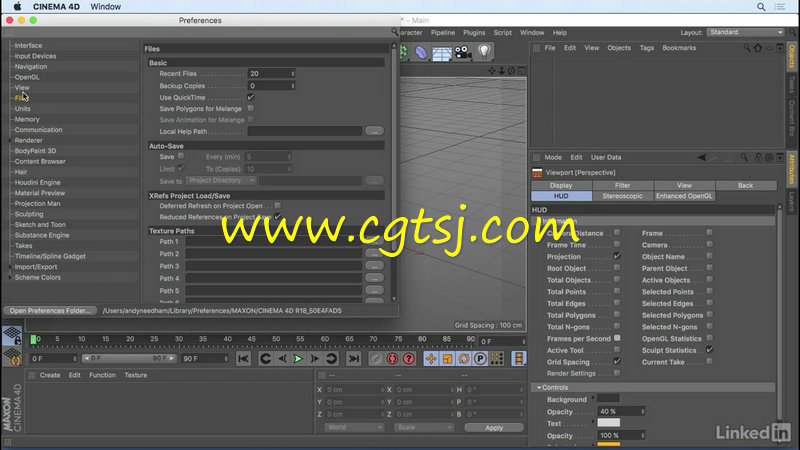
Task: Click the locked workplane icon at left
Action: point(12,335)
